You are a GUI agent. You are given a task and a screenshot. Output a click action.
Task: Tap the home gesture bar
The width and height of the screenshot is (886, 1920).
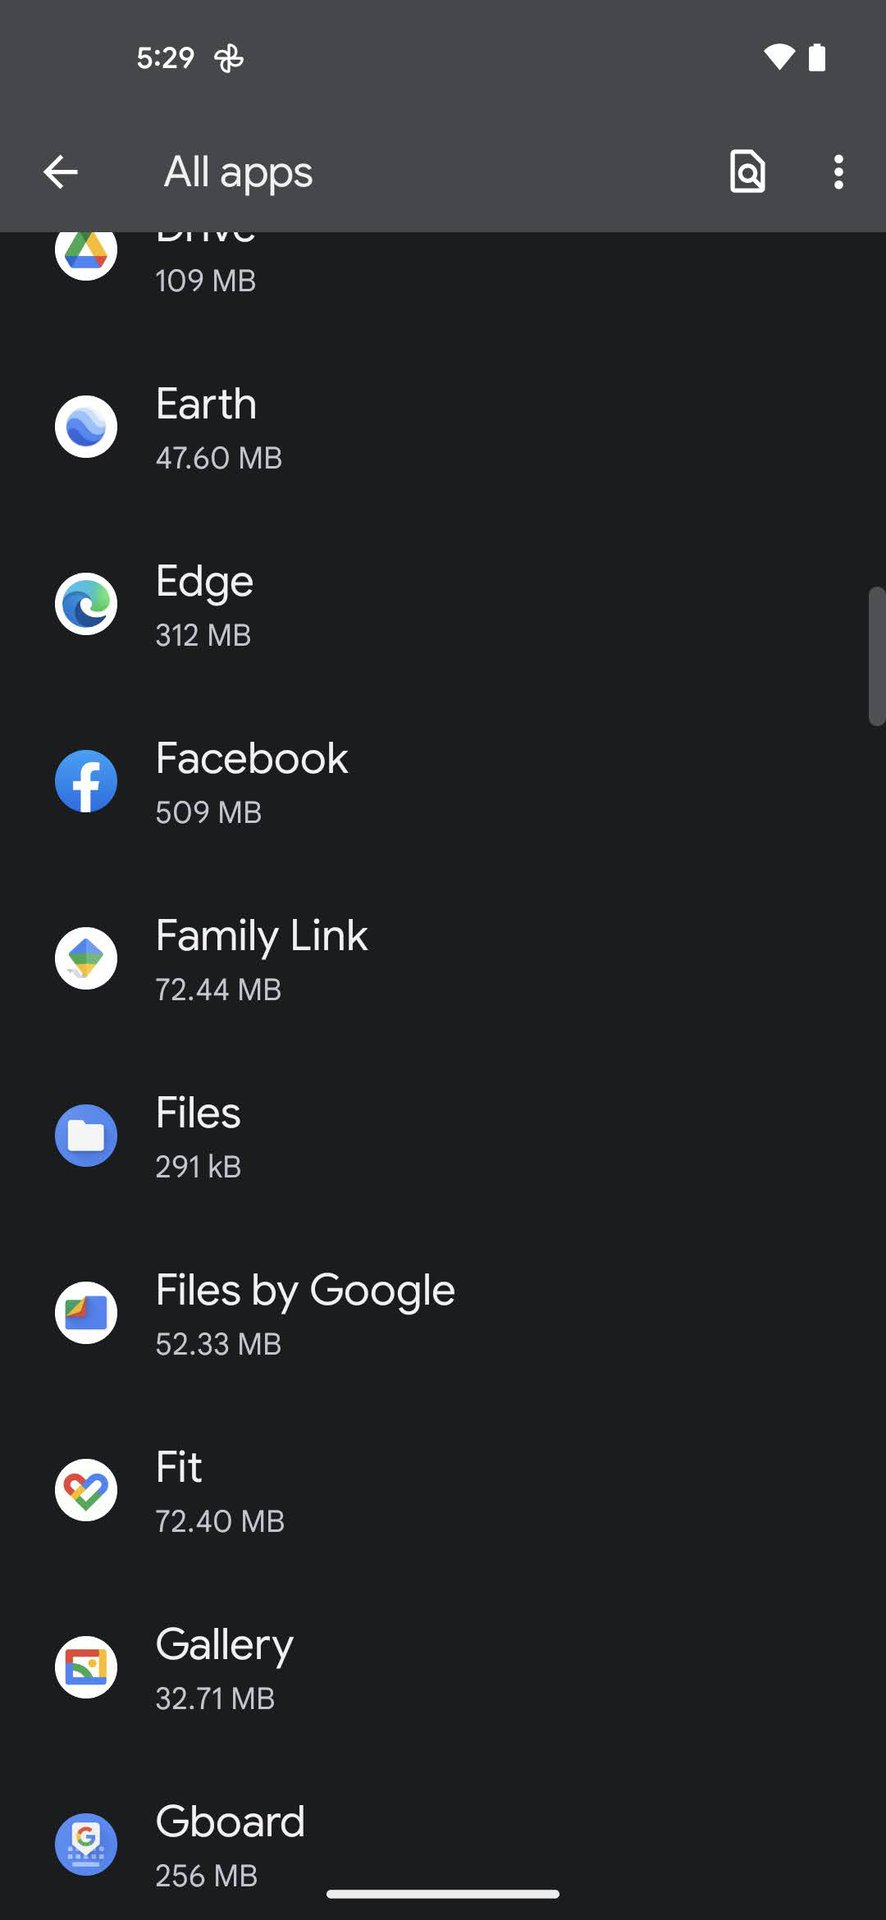pyautogui.click(x=442, y=1893)
